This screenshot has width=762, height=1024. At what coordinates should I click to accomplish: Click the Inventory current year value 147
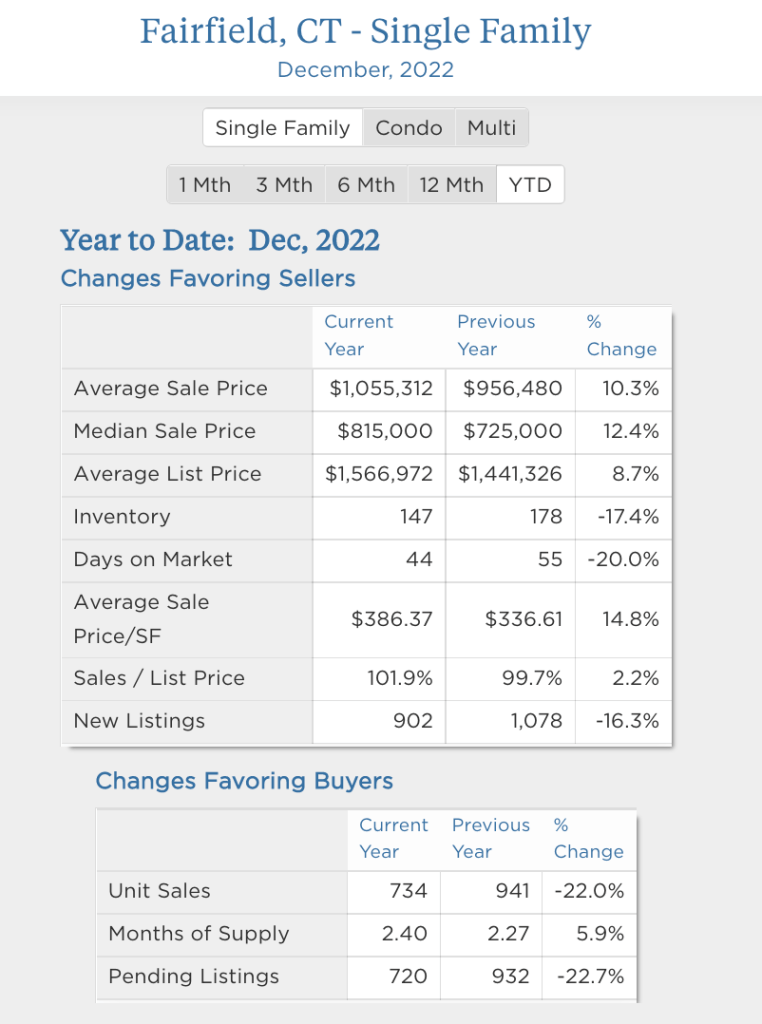point(415,517)
